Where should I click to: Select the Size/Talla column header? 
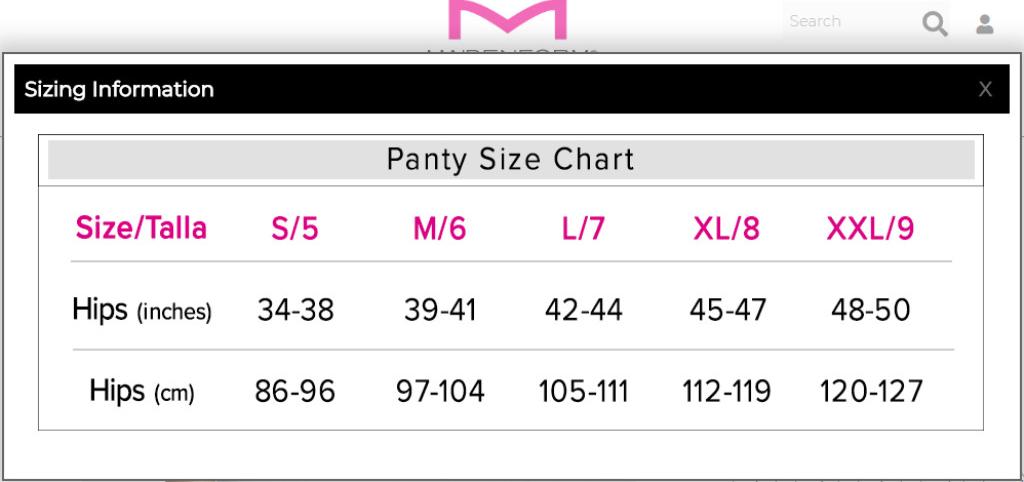[x=141, y=228]
